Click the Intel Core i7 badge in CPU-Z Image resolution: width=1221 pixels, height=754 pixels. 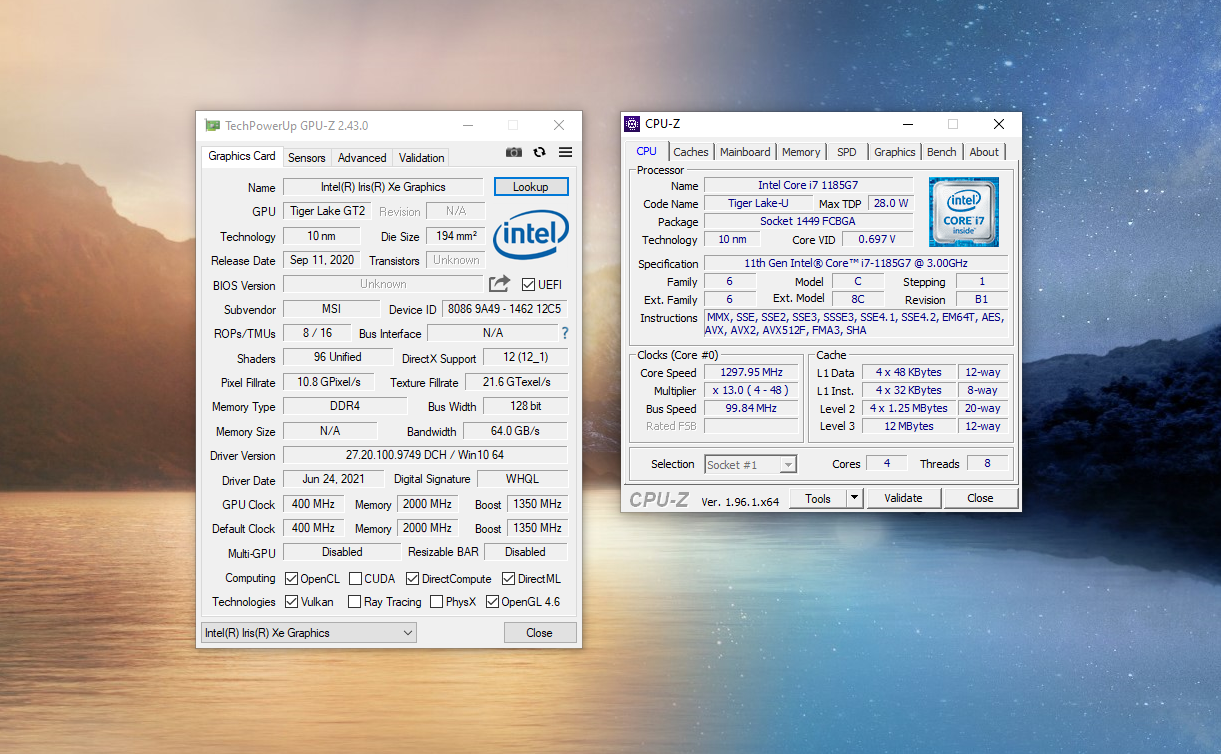(x=963, y=212)
